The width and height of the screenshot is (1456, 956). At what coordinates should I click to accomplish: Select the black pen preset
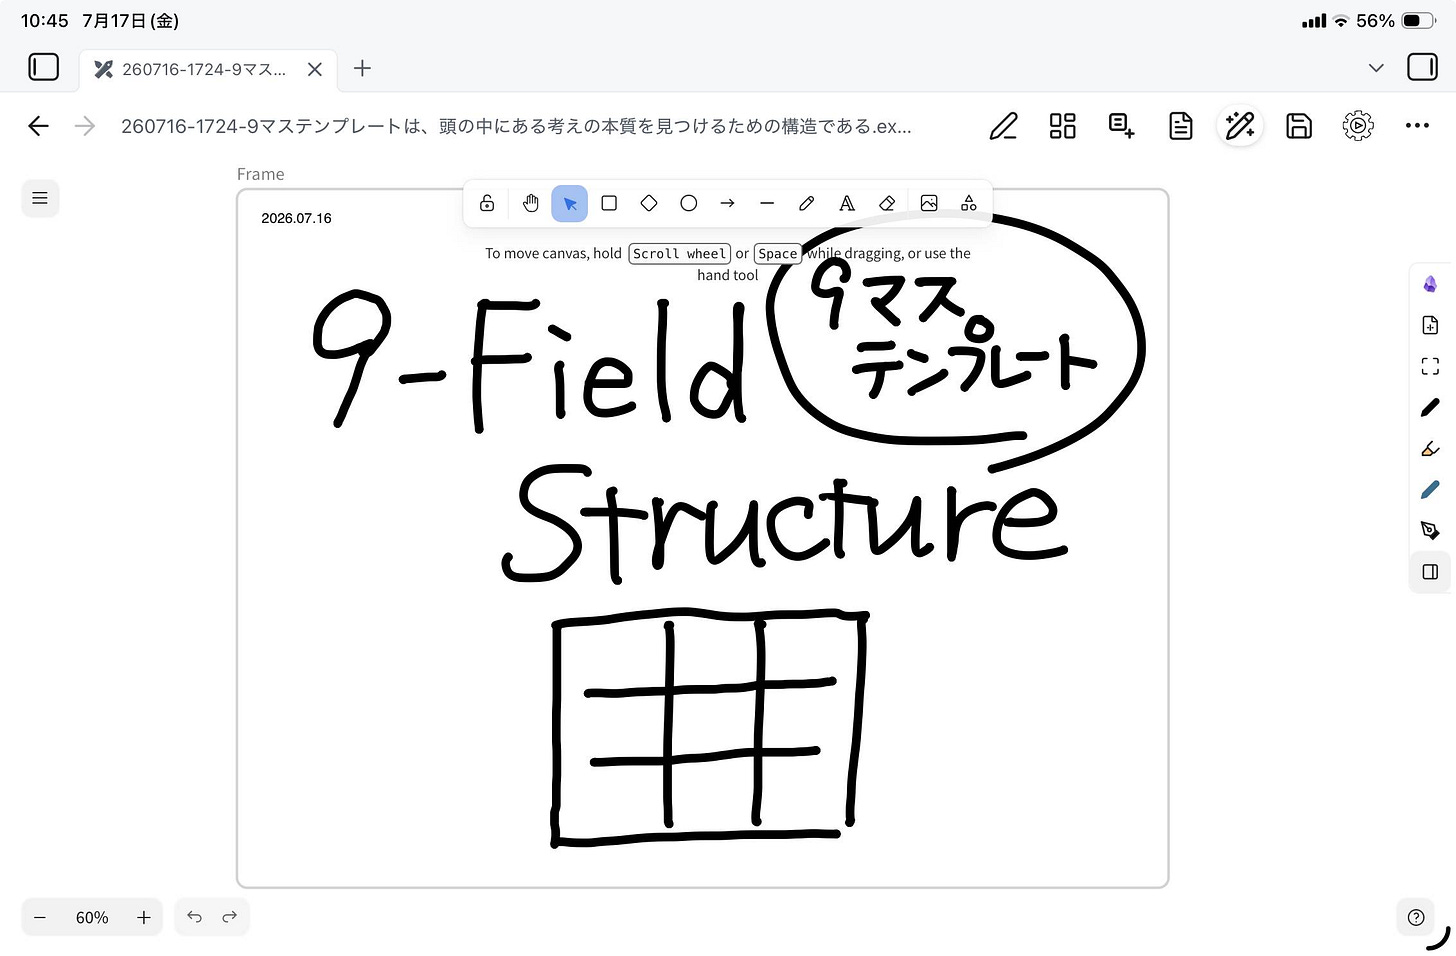pyautogui.click(x=1430, y=408)
